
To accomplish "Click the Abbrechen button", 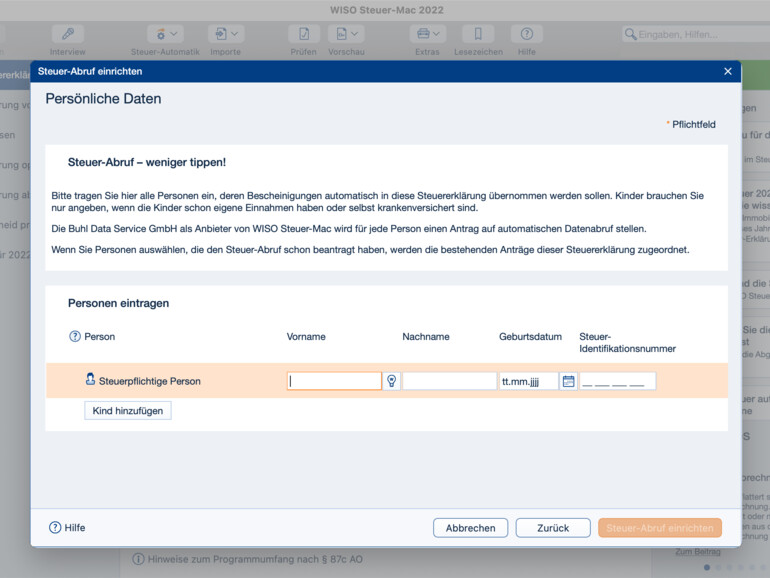I will click(470, 528).
